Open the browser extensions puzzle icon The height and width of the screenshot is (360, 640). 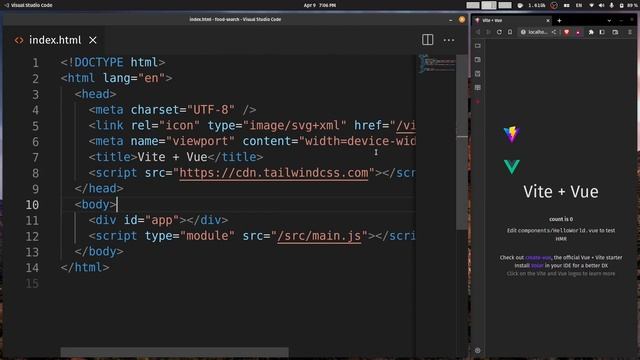click(x=591, y=32)
